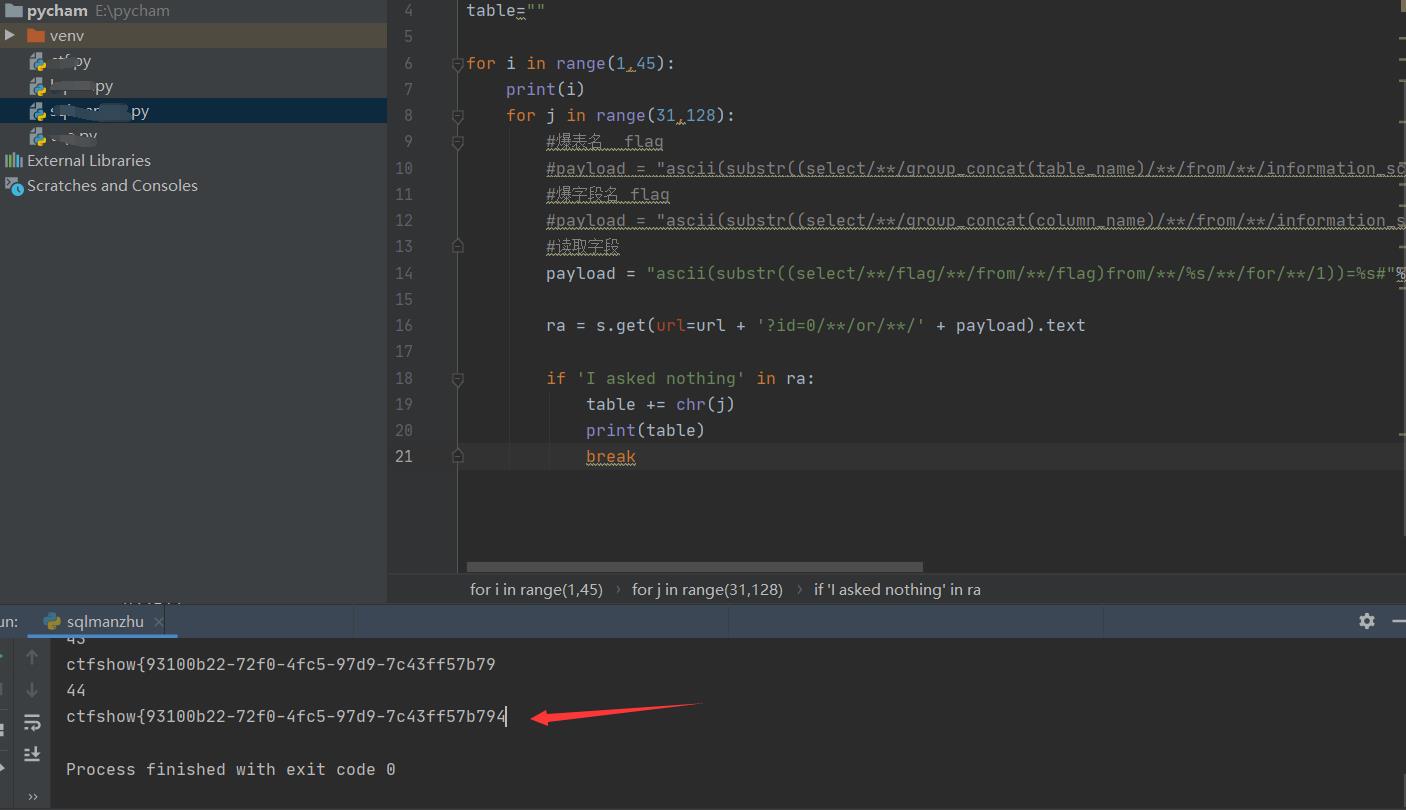
Task: Toggle soft-wrap icon in Run console
Action: point(32,722)
